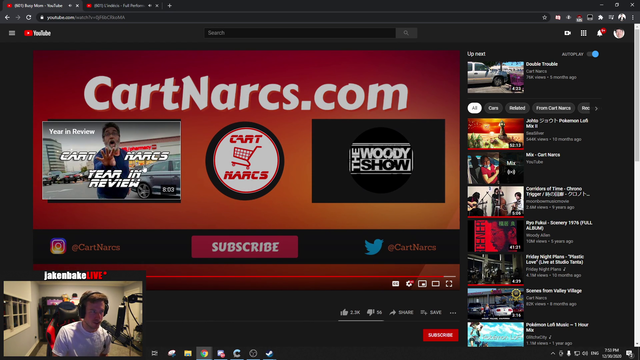Click the SHARE button
This screenshot has width=640, height=360.
(x=402, y=312)
